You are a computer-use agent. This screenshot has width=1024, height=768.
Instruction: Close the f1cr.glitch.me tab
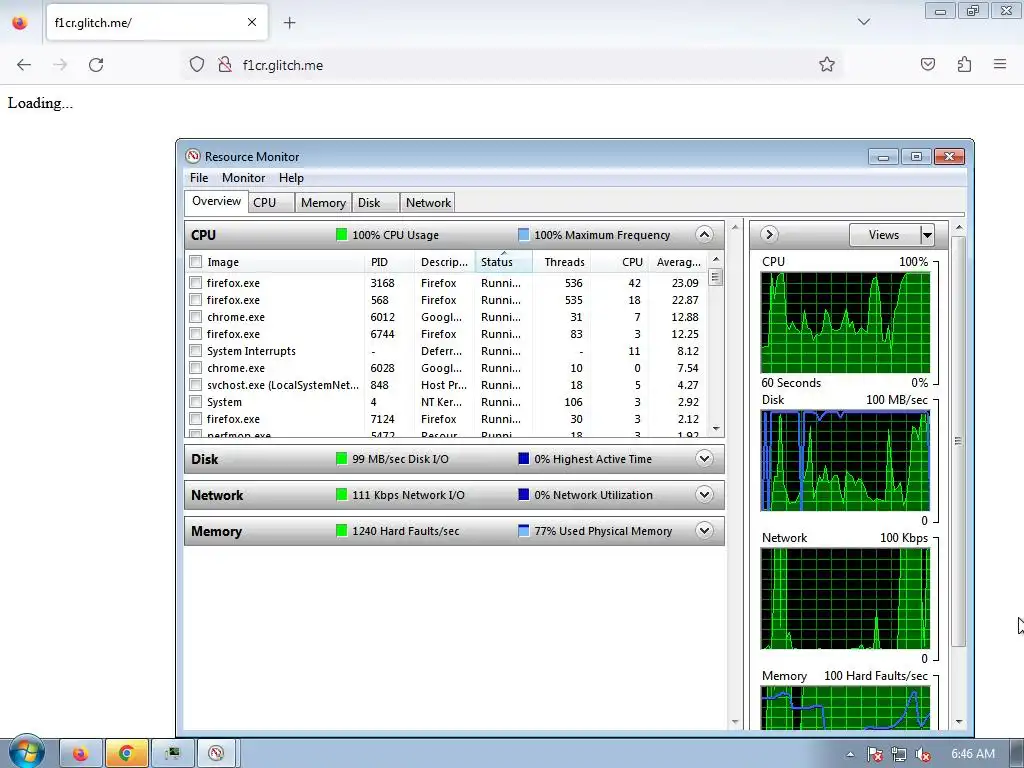252,22
